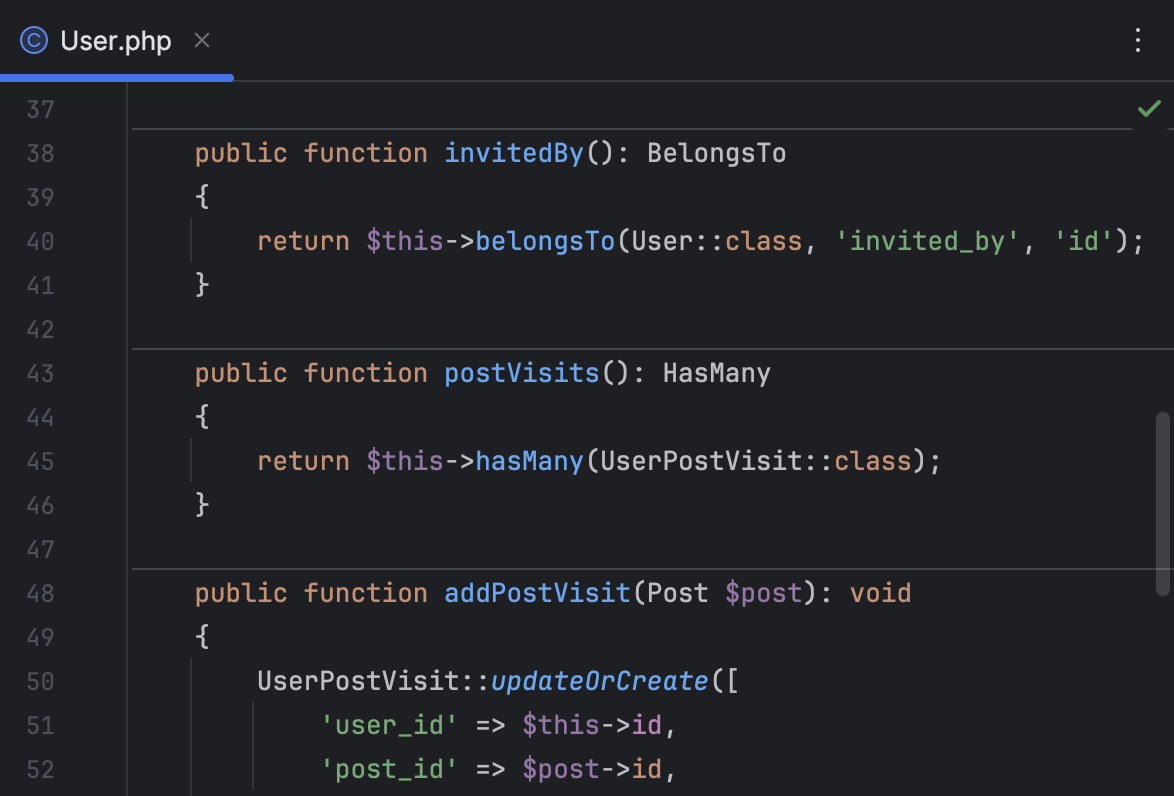The image size is (1174, 796).
Task: Click the invitedBy method name
Action: (x=514, y=153)
